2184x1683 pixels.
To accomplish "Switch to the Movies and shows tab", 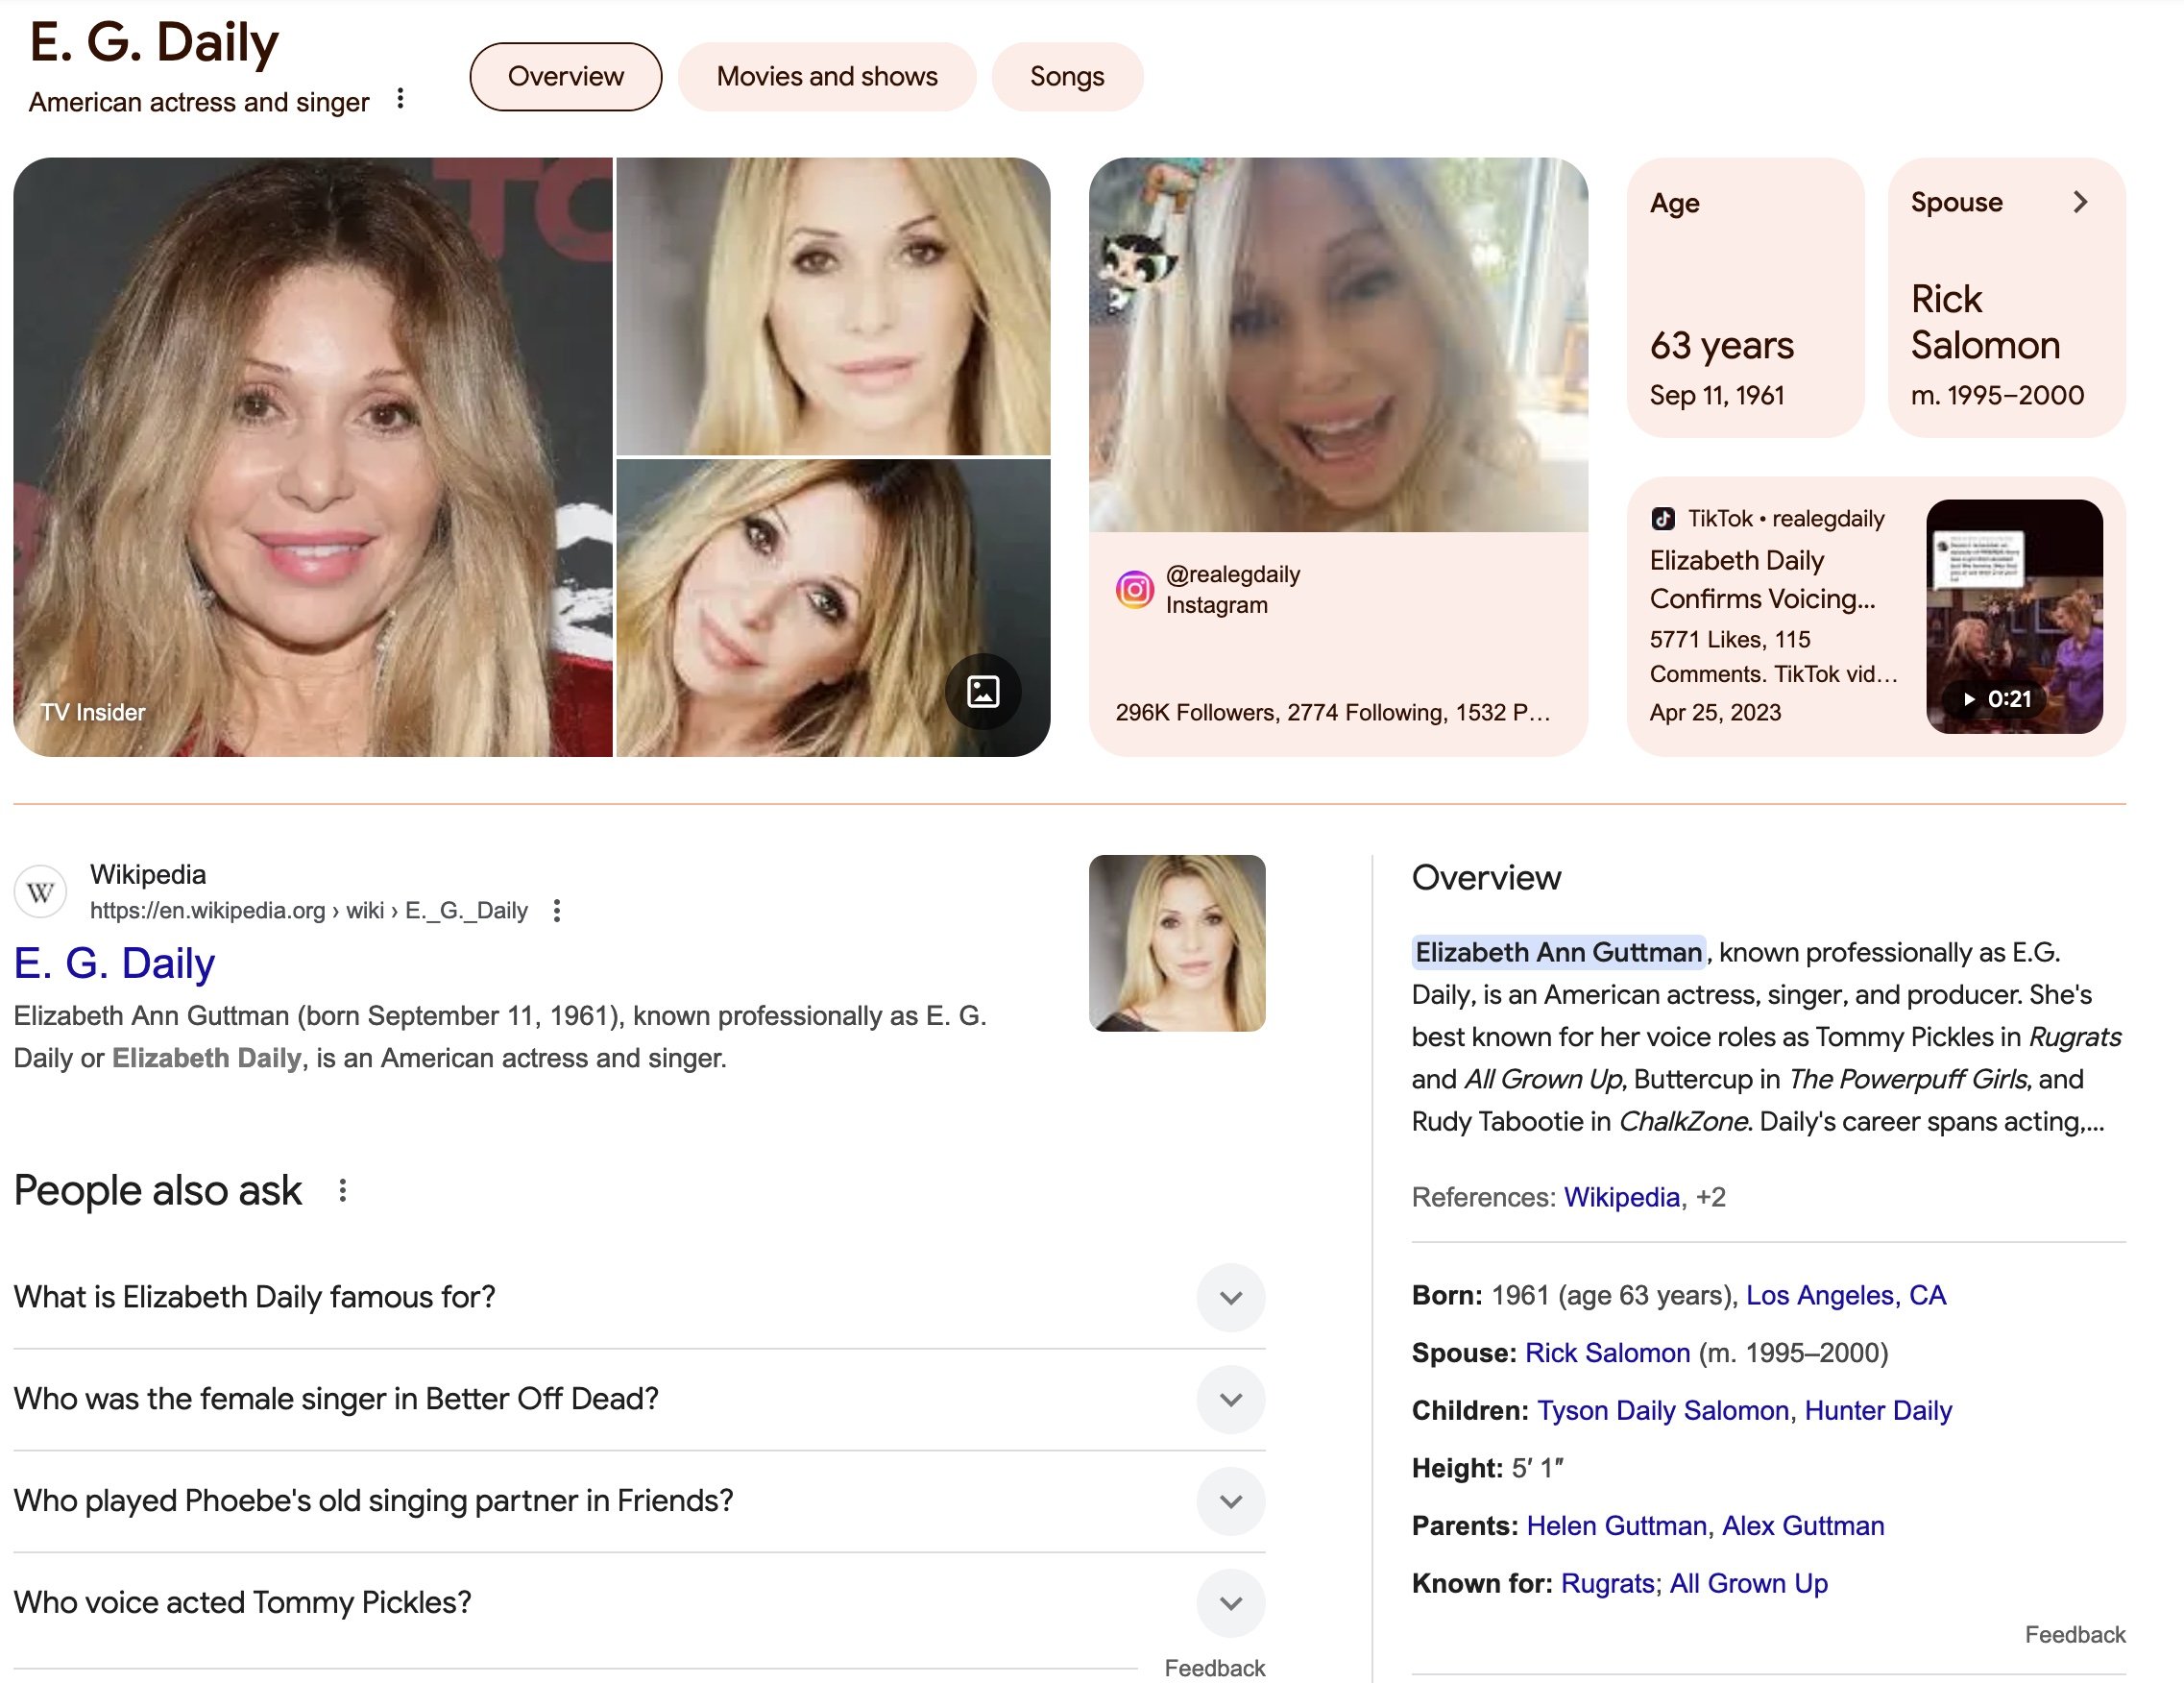I will click(826, 77).
